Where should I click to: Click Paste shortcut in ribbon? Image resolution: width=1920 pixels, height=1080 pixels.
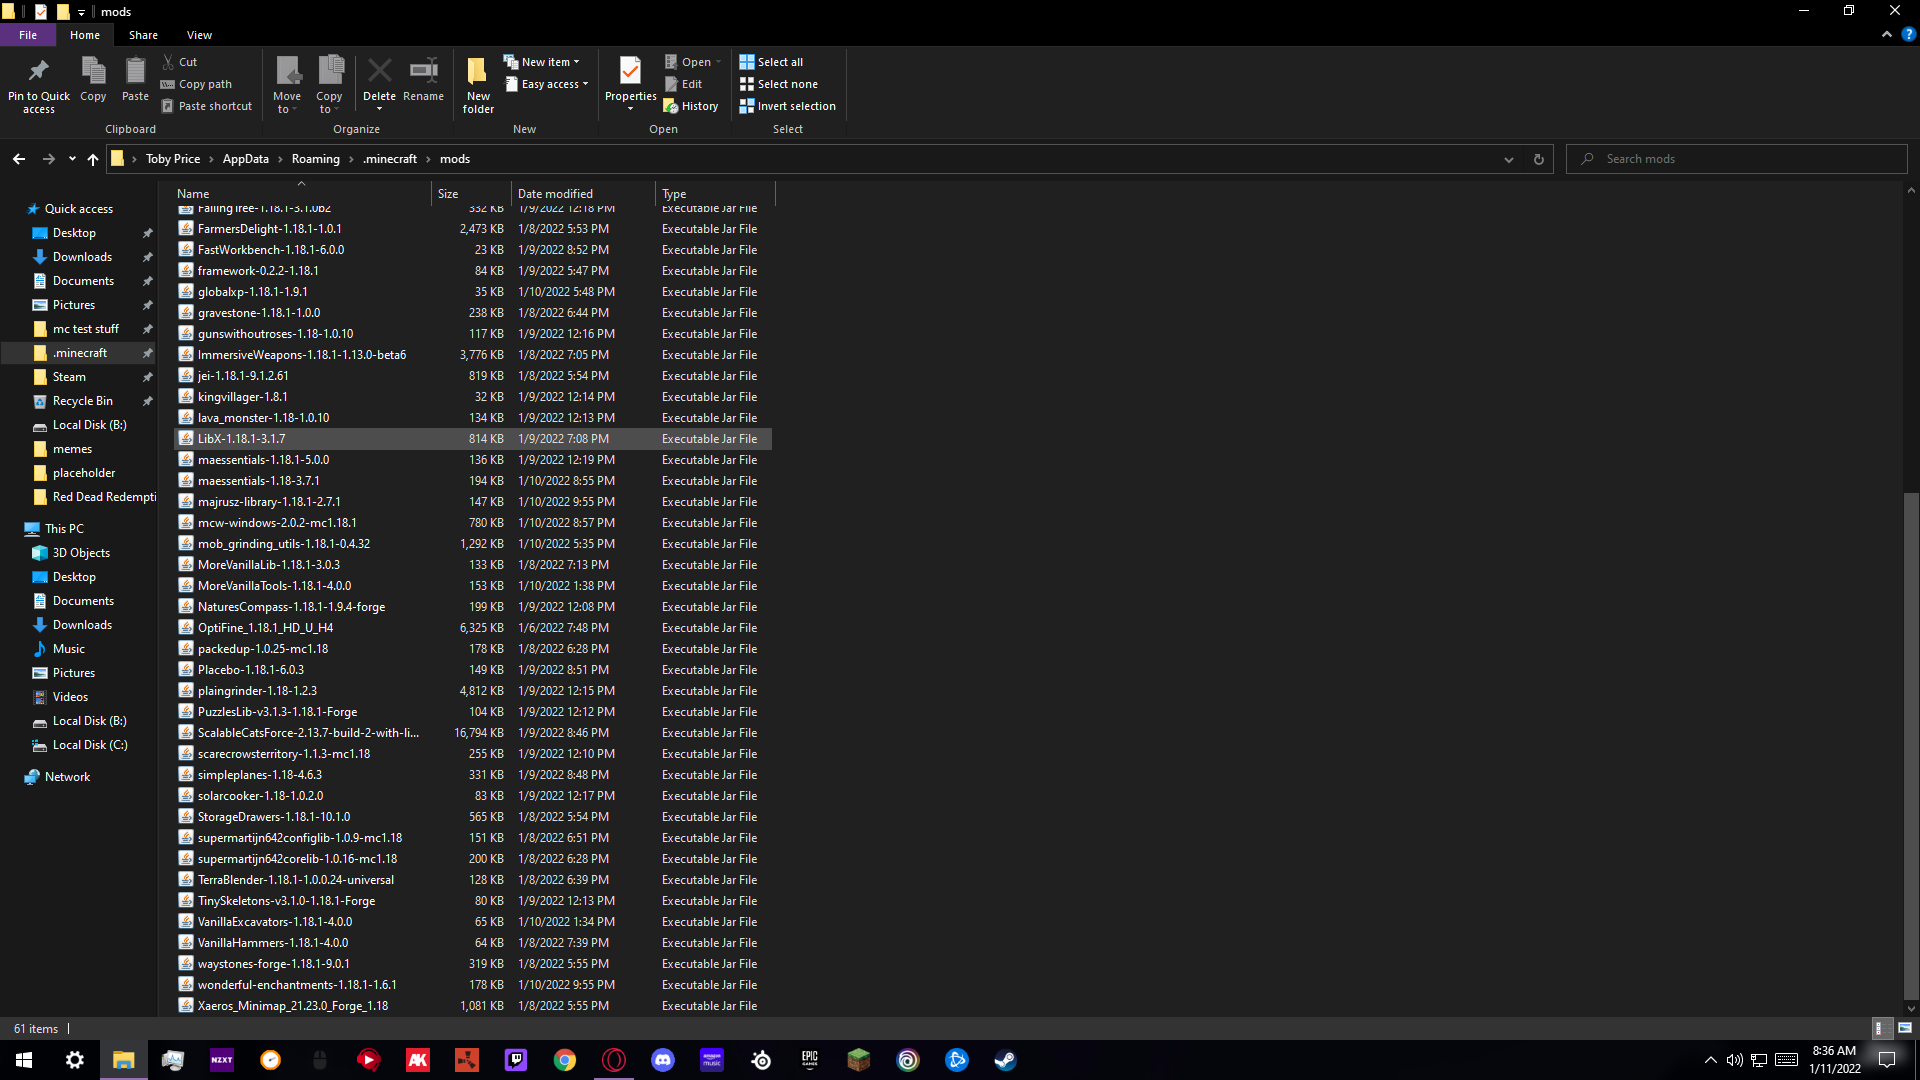point(207,106)
